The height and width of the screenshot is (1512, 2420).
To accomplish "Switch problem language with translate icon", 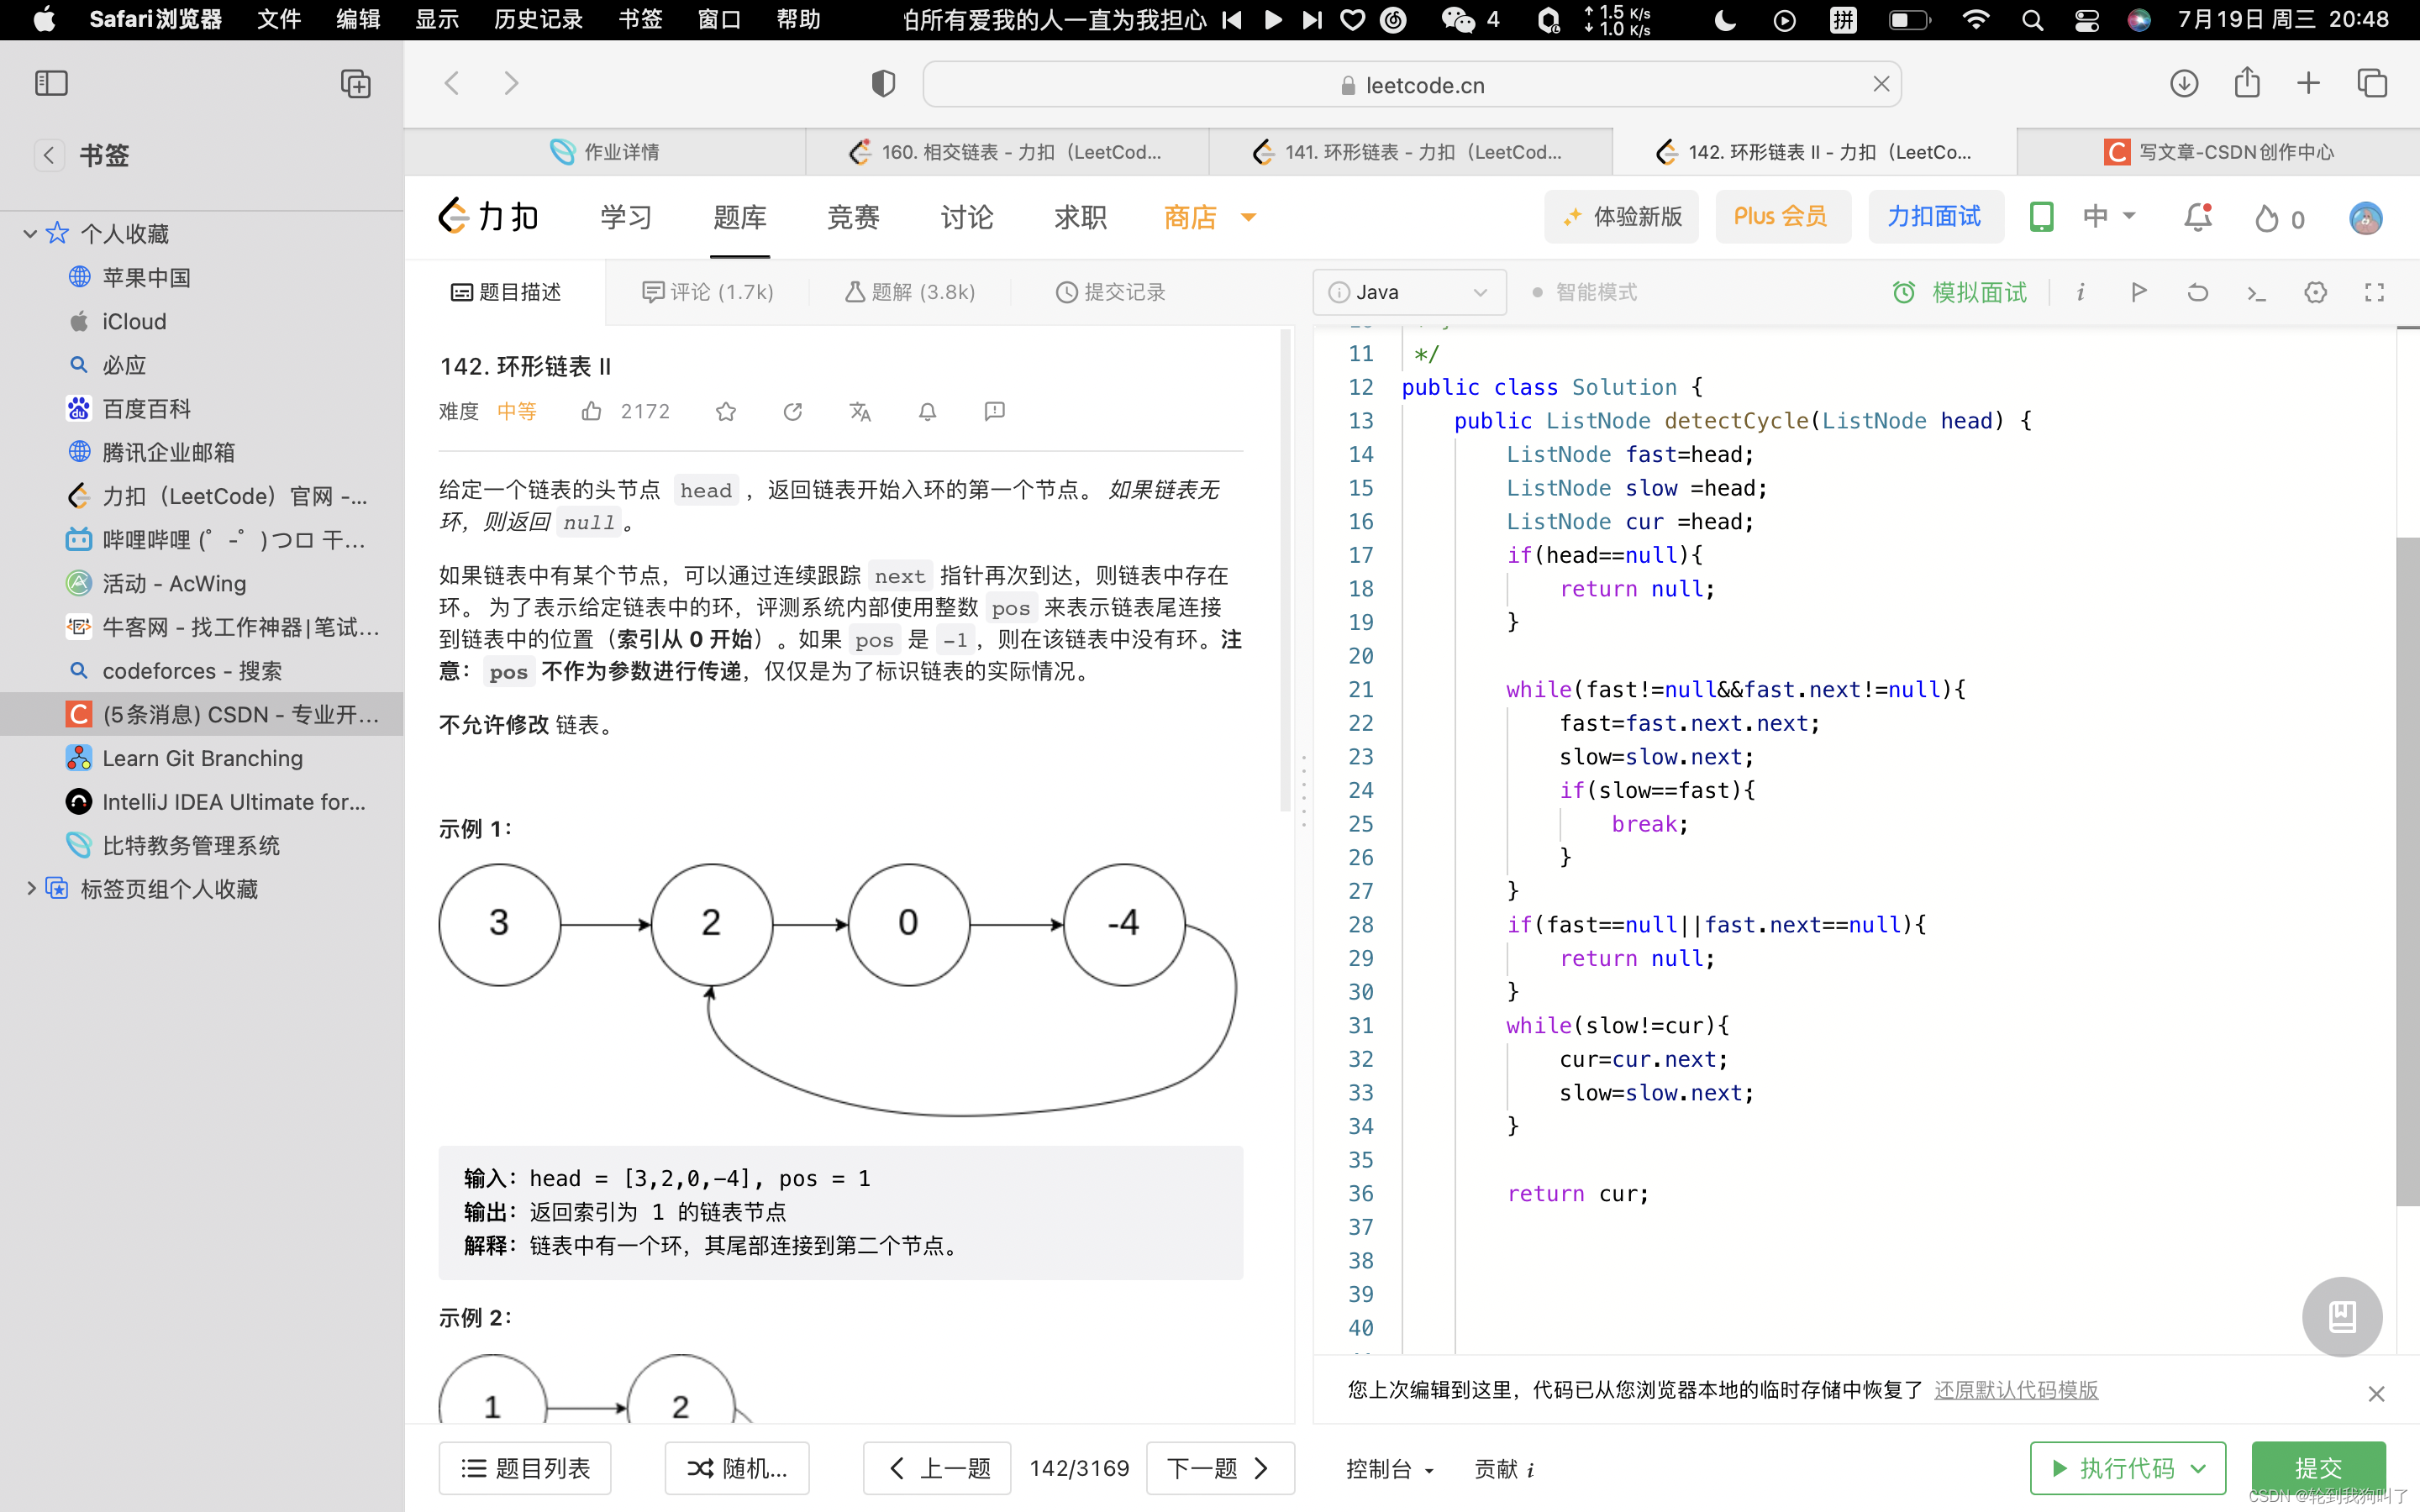I will pos(860,411).
